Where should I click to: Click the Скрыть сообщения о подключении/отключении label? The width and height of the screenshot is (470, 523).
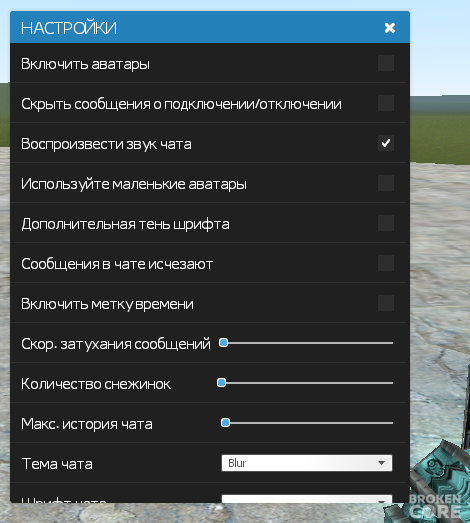[181, 104]
